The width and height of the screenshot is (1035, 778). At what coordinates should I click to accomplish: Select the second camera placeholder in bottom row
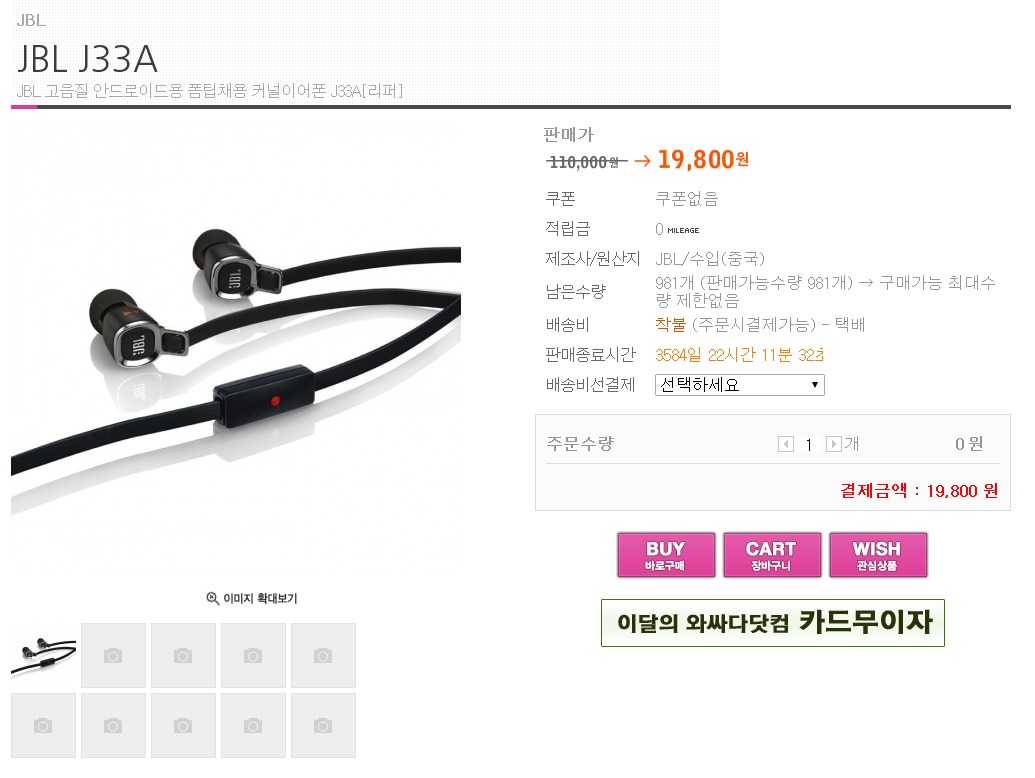pyautogui.click(x=114, y=725)
